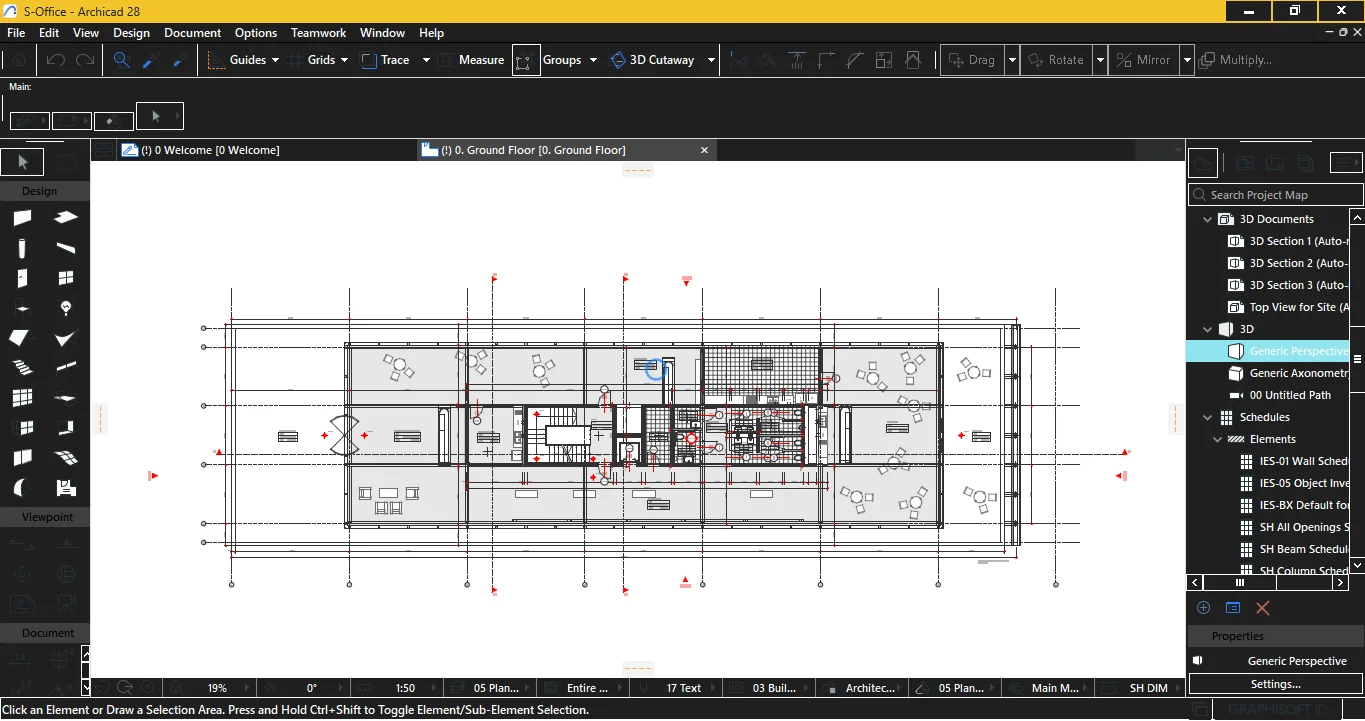Toggle Guides display
This screenshot has width=1365, height=721.
[x=237, y=60]
